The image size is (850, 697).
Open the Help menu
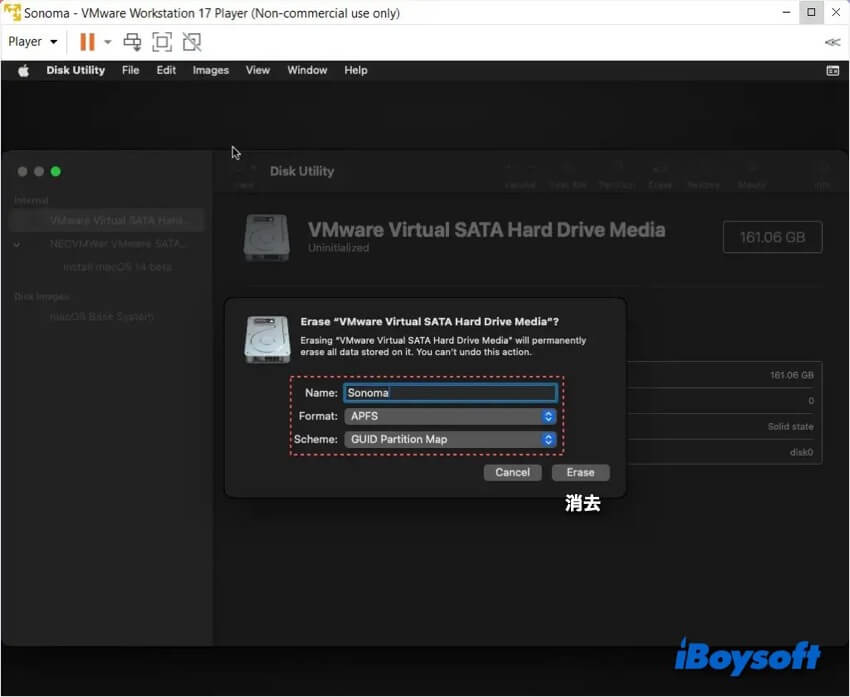(356, 70)
